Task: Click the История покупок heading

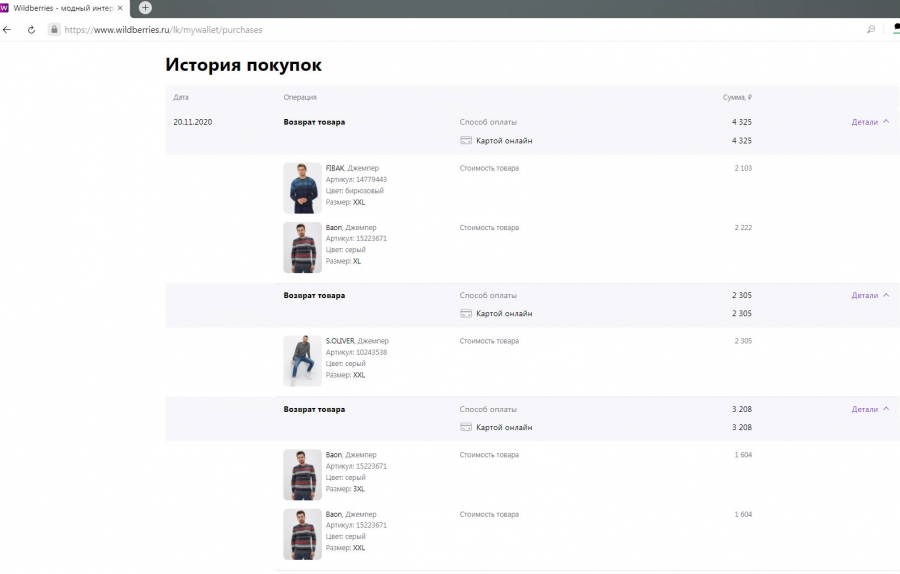Action: (243, 65)
